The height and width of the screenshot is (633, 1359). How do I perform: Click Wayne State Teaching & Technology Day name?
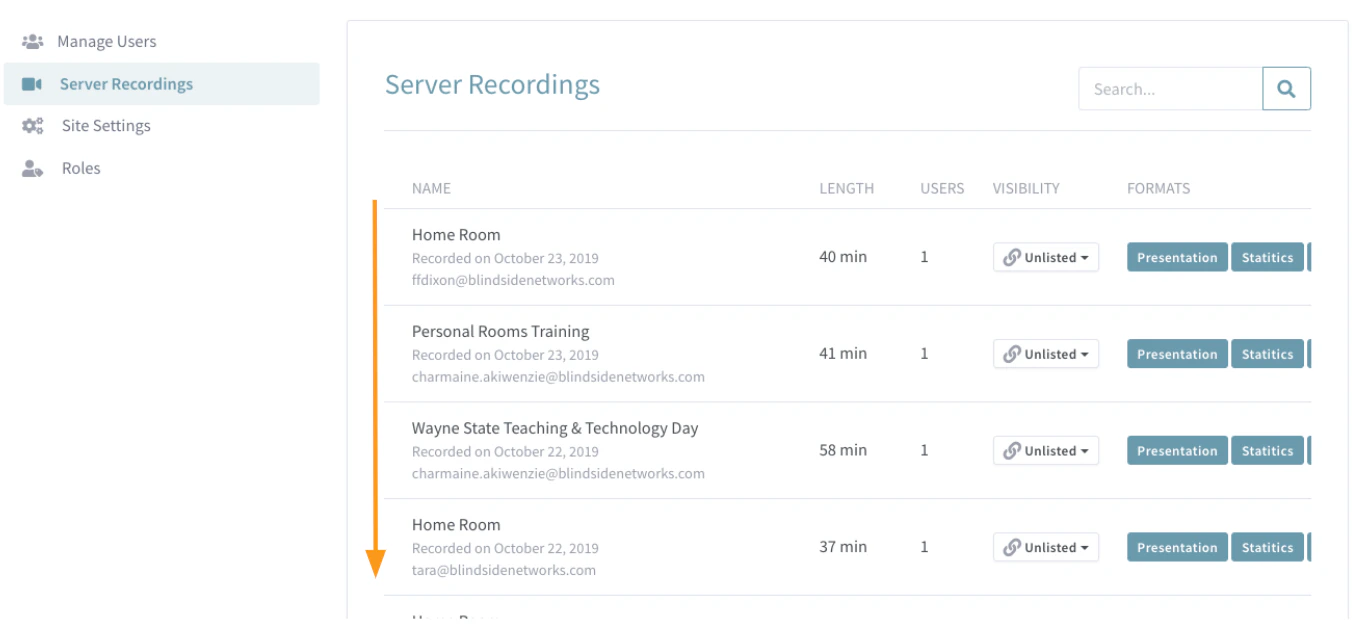coord(555,428)
